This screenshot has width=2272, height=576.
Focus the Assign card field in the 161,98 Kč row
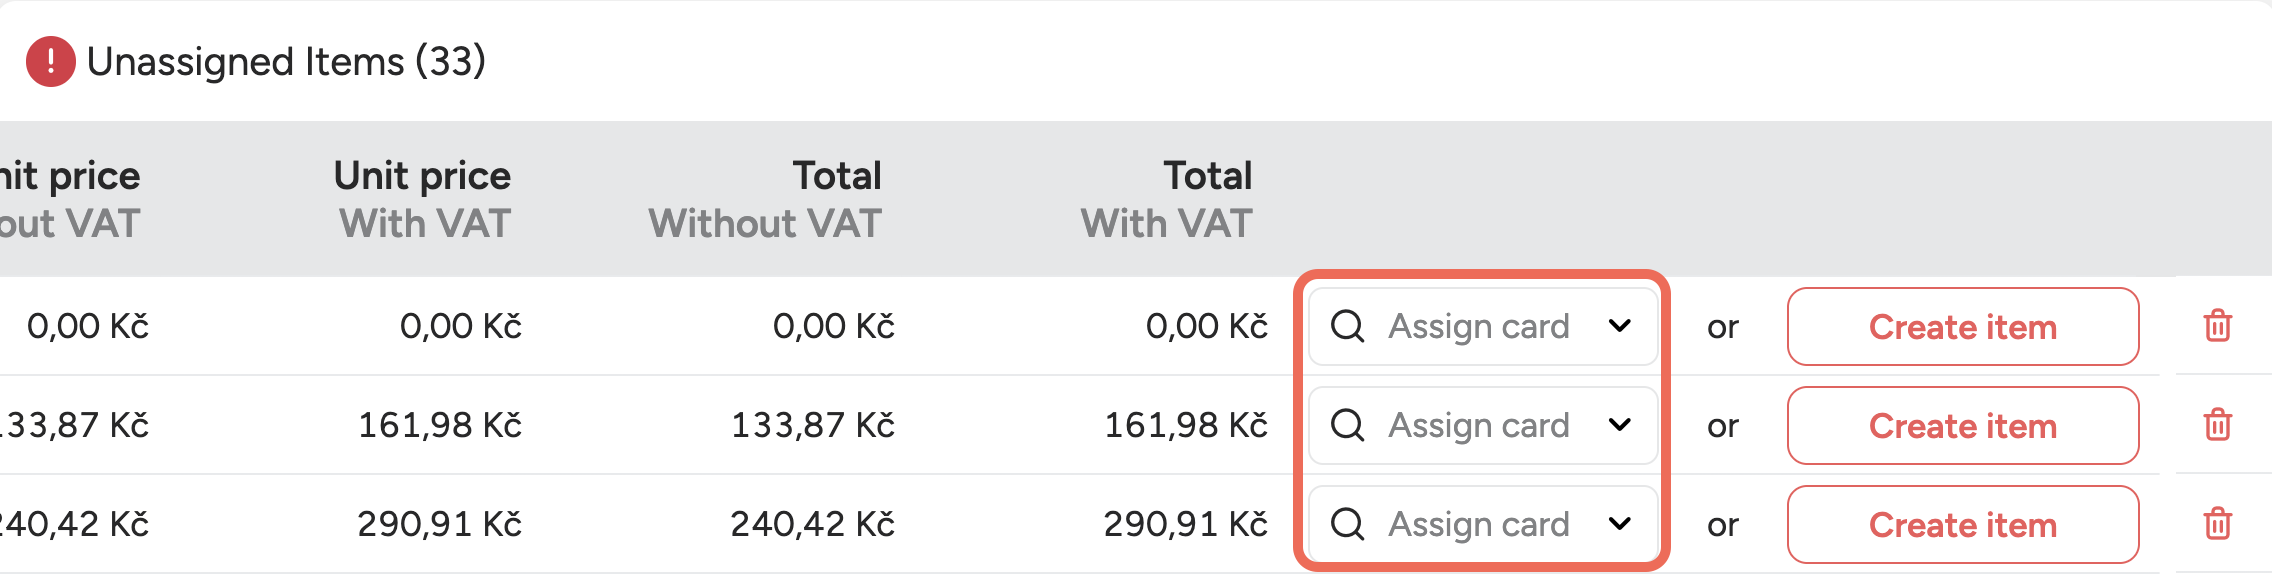coord(1478,425)
